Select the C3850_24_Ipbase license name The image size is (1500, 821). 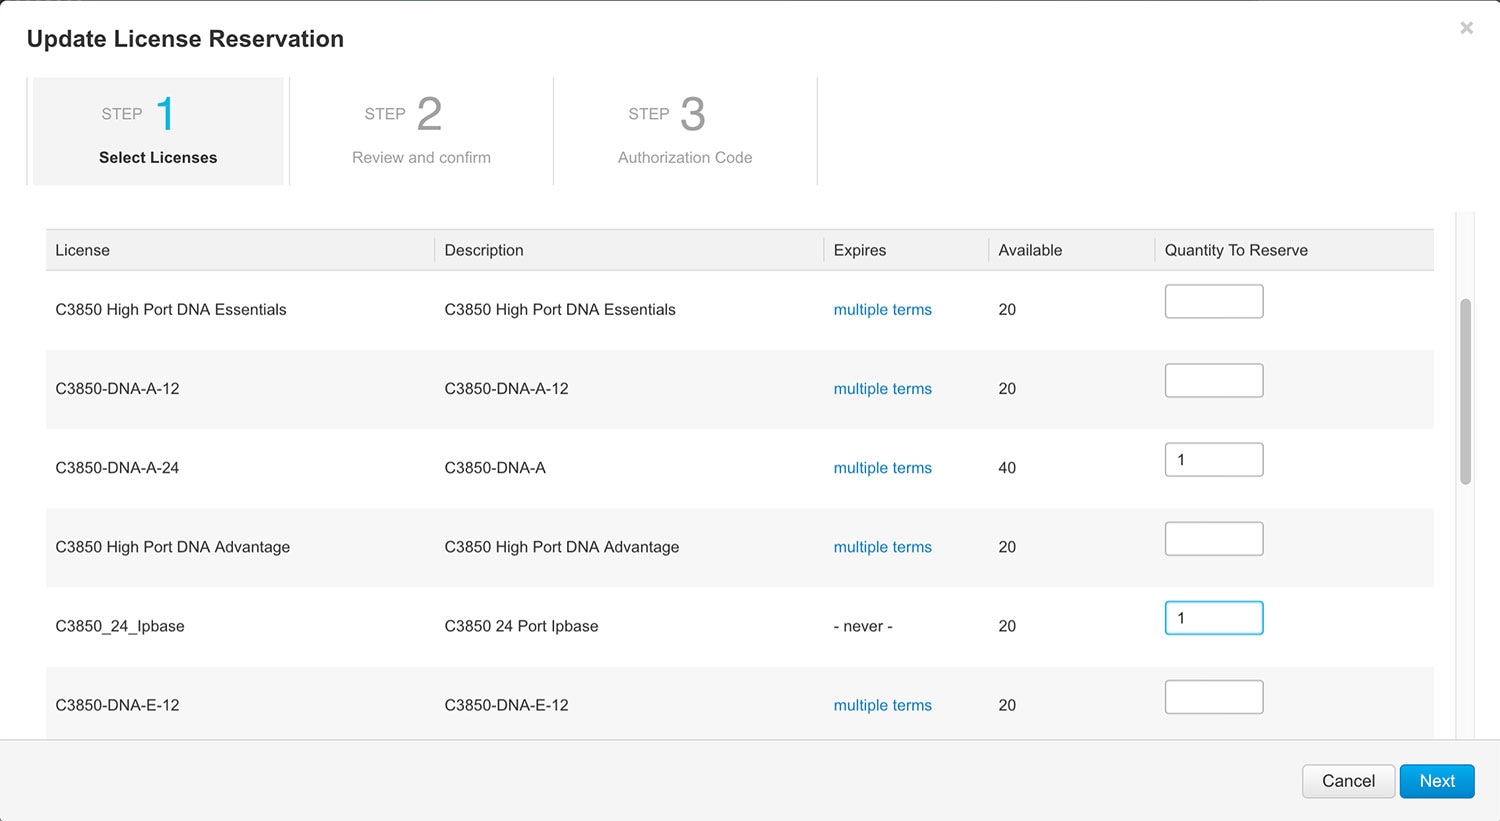(120, 626)
